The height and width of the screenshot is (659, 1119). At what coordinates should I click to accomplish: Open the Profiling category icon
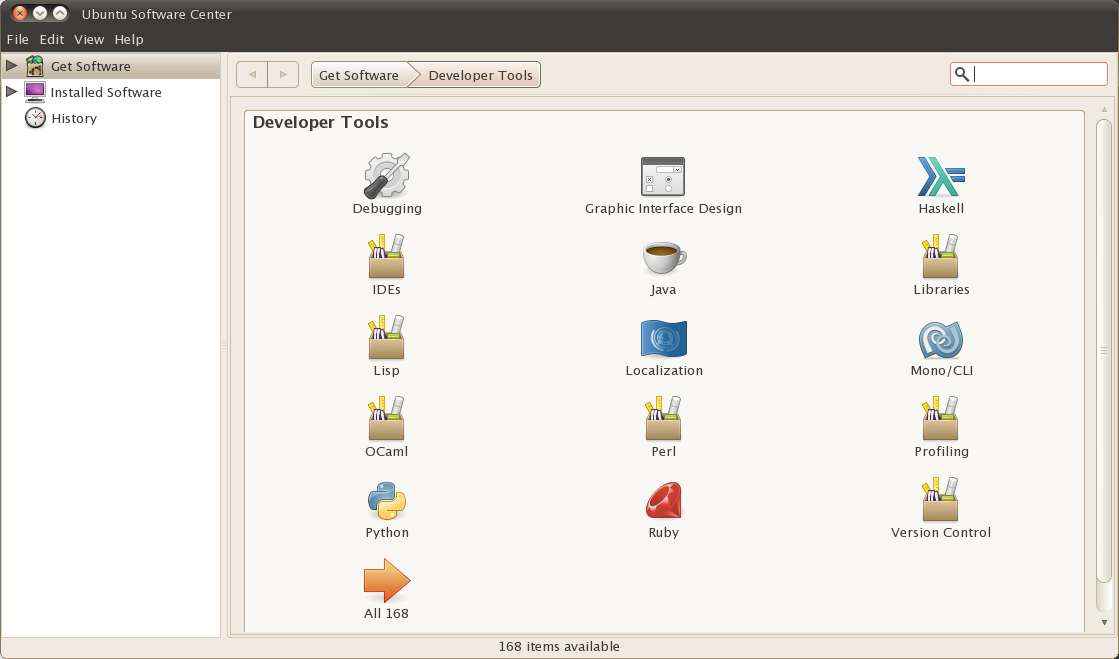pyautogui.click(x=941, y=418)
